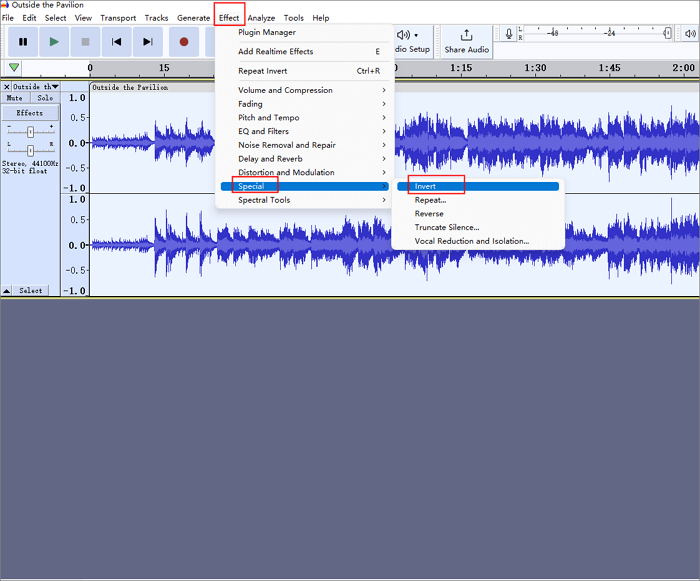Close the Outside the Pavilion track
This screenshot has width=700, height=581.
[x=7, y=87]
